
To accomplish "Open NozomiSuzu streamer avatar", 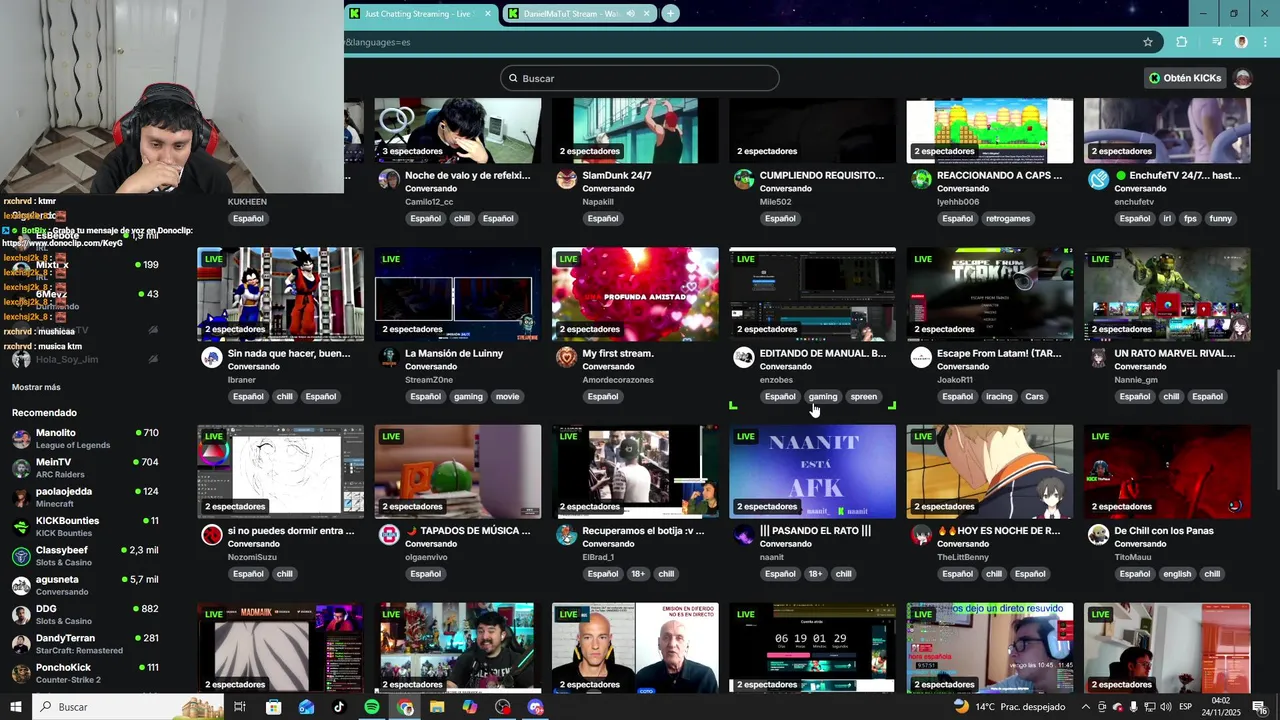I will (211, 535).
